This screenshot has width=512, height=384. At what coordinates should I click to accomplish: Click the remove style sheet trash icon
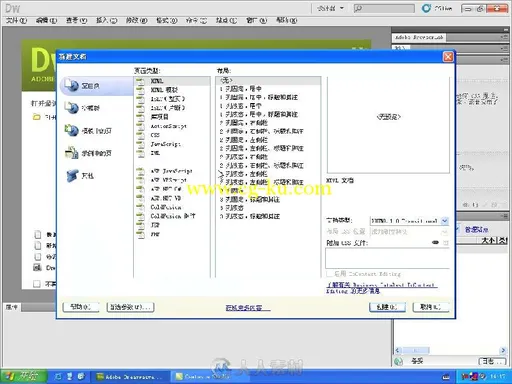click(445, 243)
